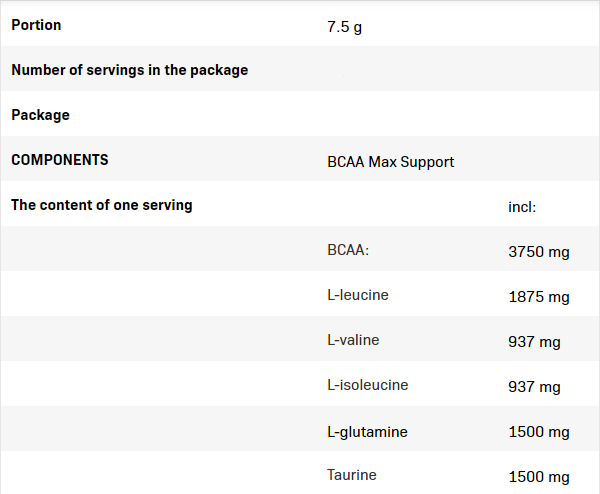Click the "COMPONENTS" heading
The height and width of the screenshot is (494, 600).
pos(60,160)
